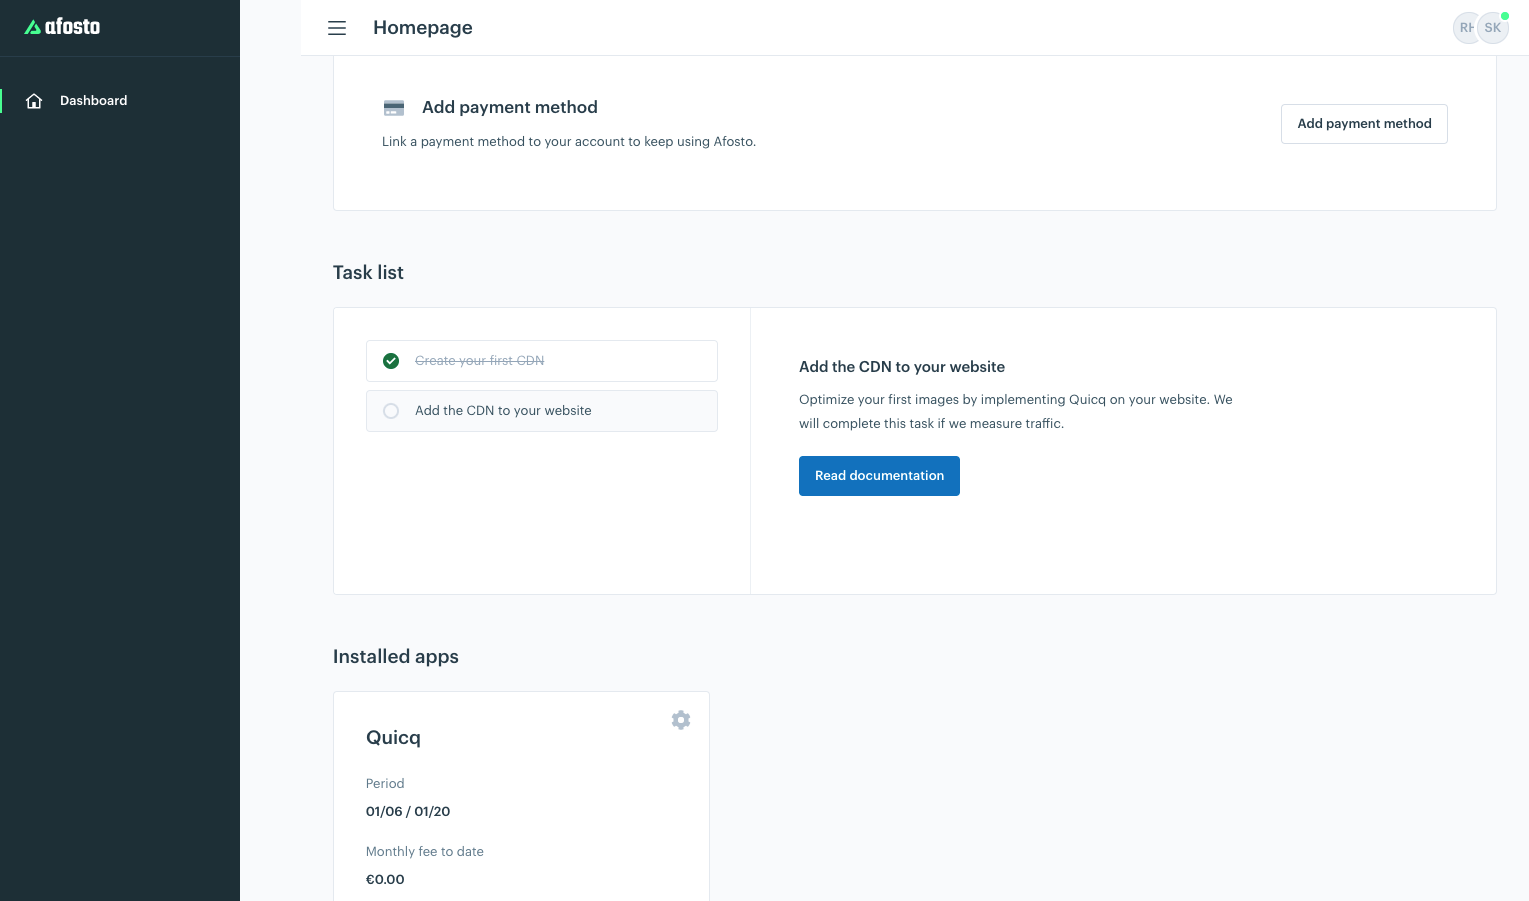Click the Dashboard home icon
Screen dimensions: 1529x901
click(x=34, y=101)
